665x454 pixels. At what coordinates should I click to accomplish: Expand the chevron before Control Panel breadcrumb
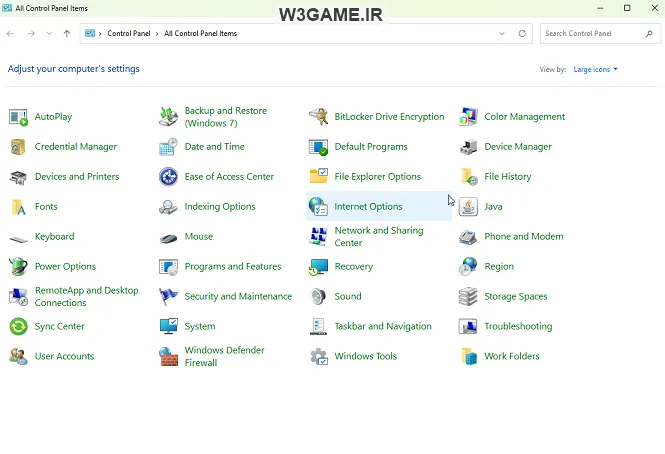click(100, 34)
